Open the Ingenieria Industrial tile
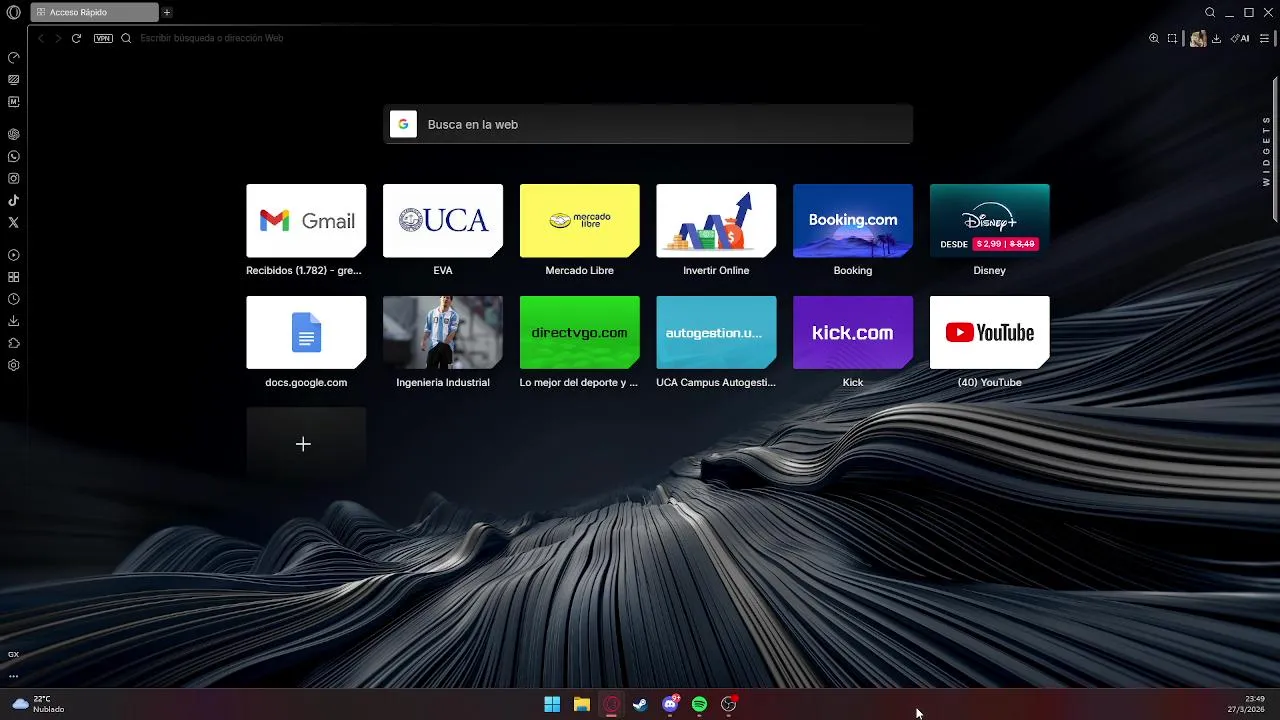 tap(443, 332)
